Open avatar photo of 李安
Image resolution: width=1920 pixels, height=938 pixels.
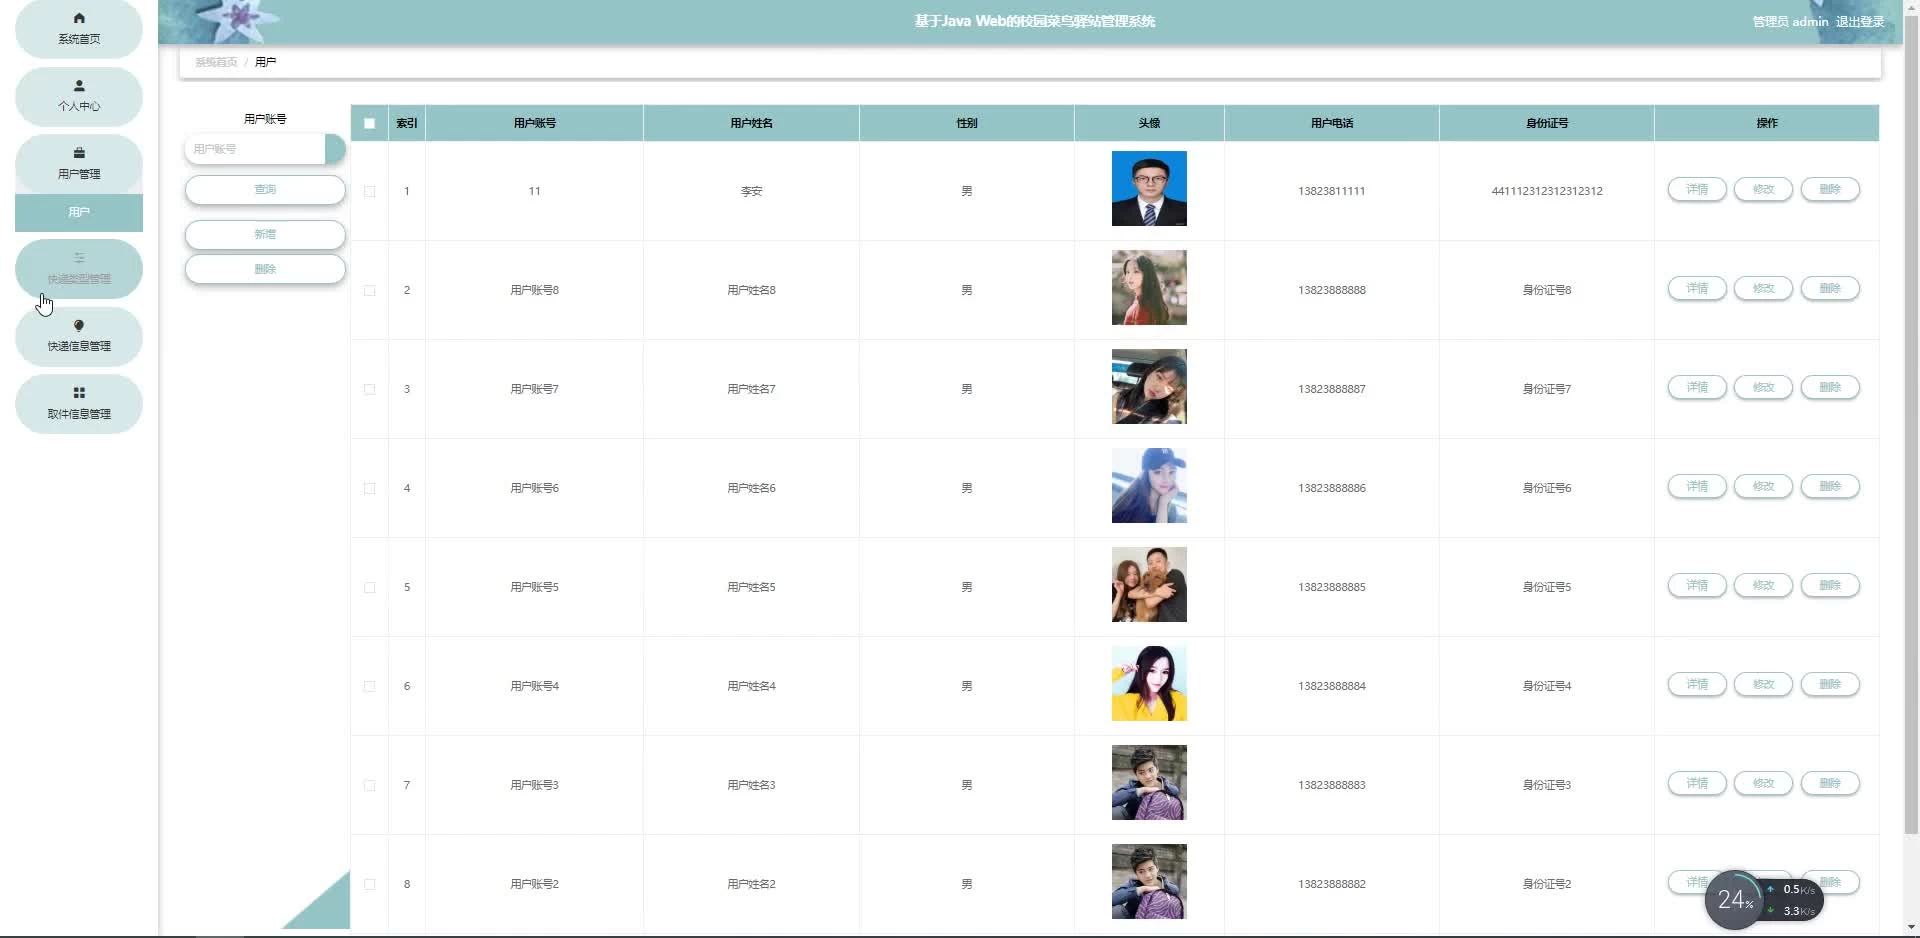click(1149, 188)
